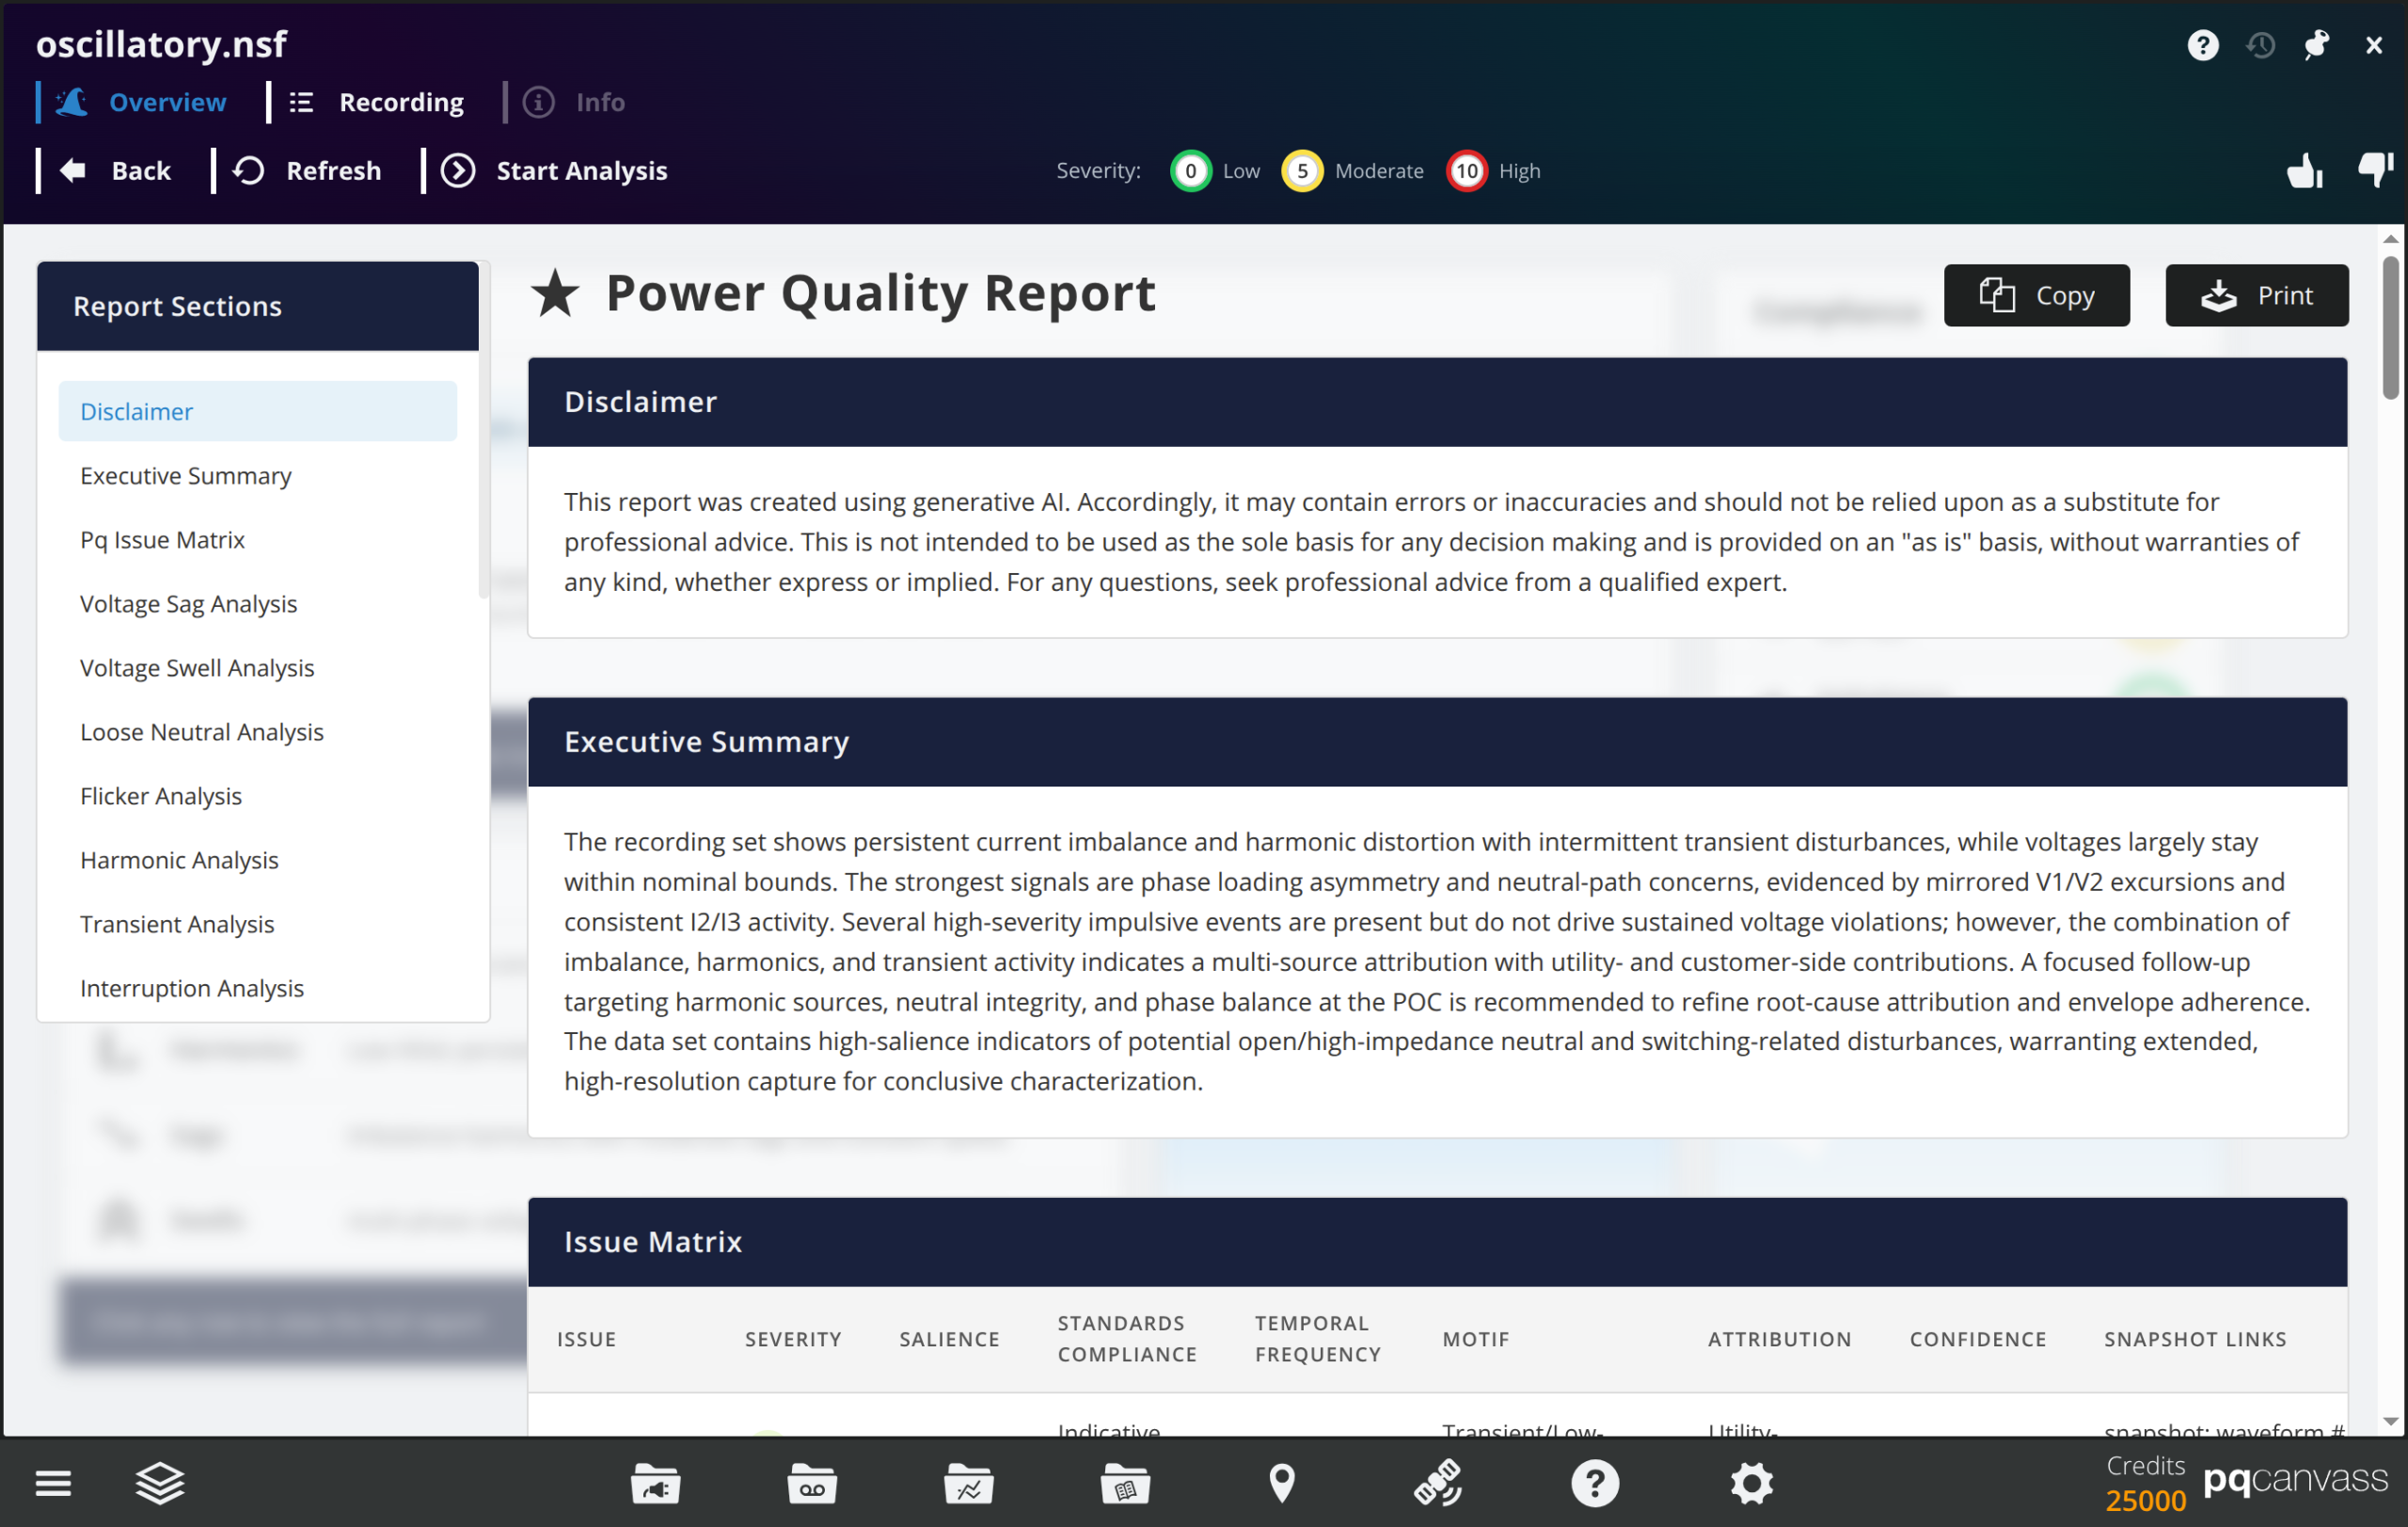Expand the hamburger menu in the bottom bar
The height and width of the screenshot is (1527, 2408).
click(x=54, y=1483)
